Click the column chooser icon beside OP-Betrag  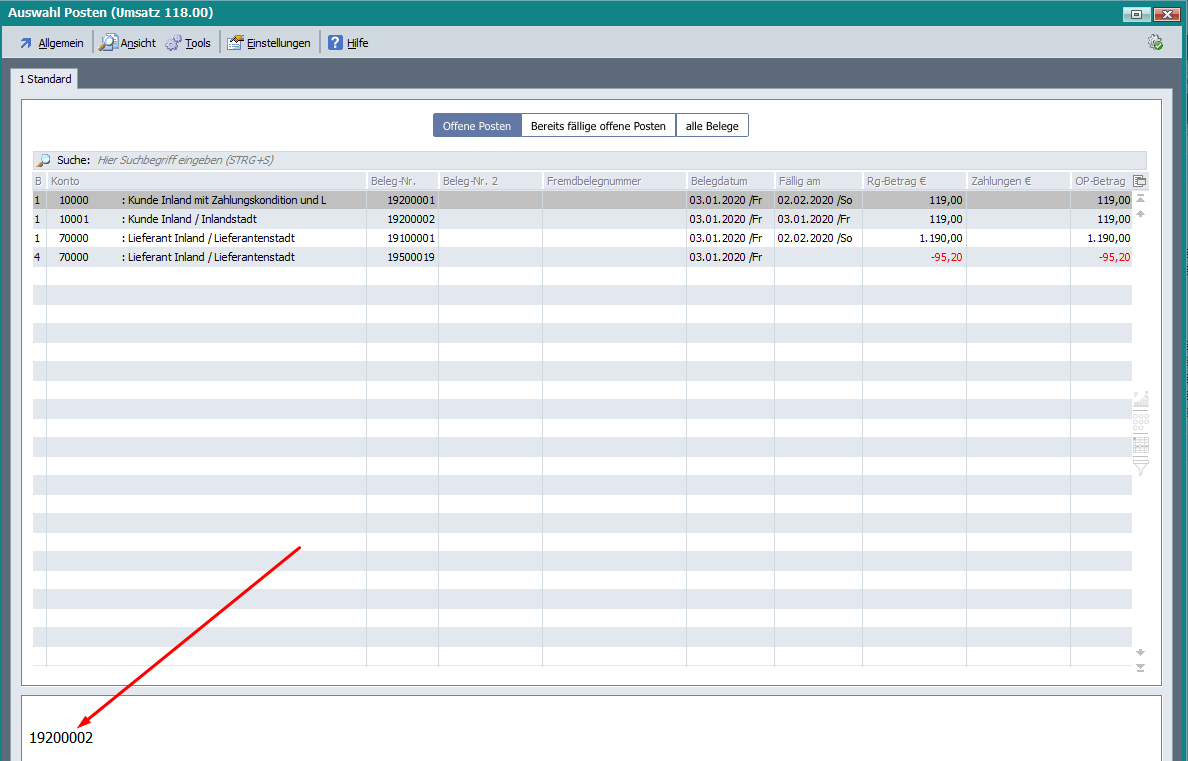(x=1139, y=181)
